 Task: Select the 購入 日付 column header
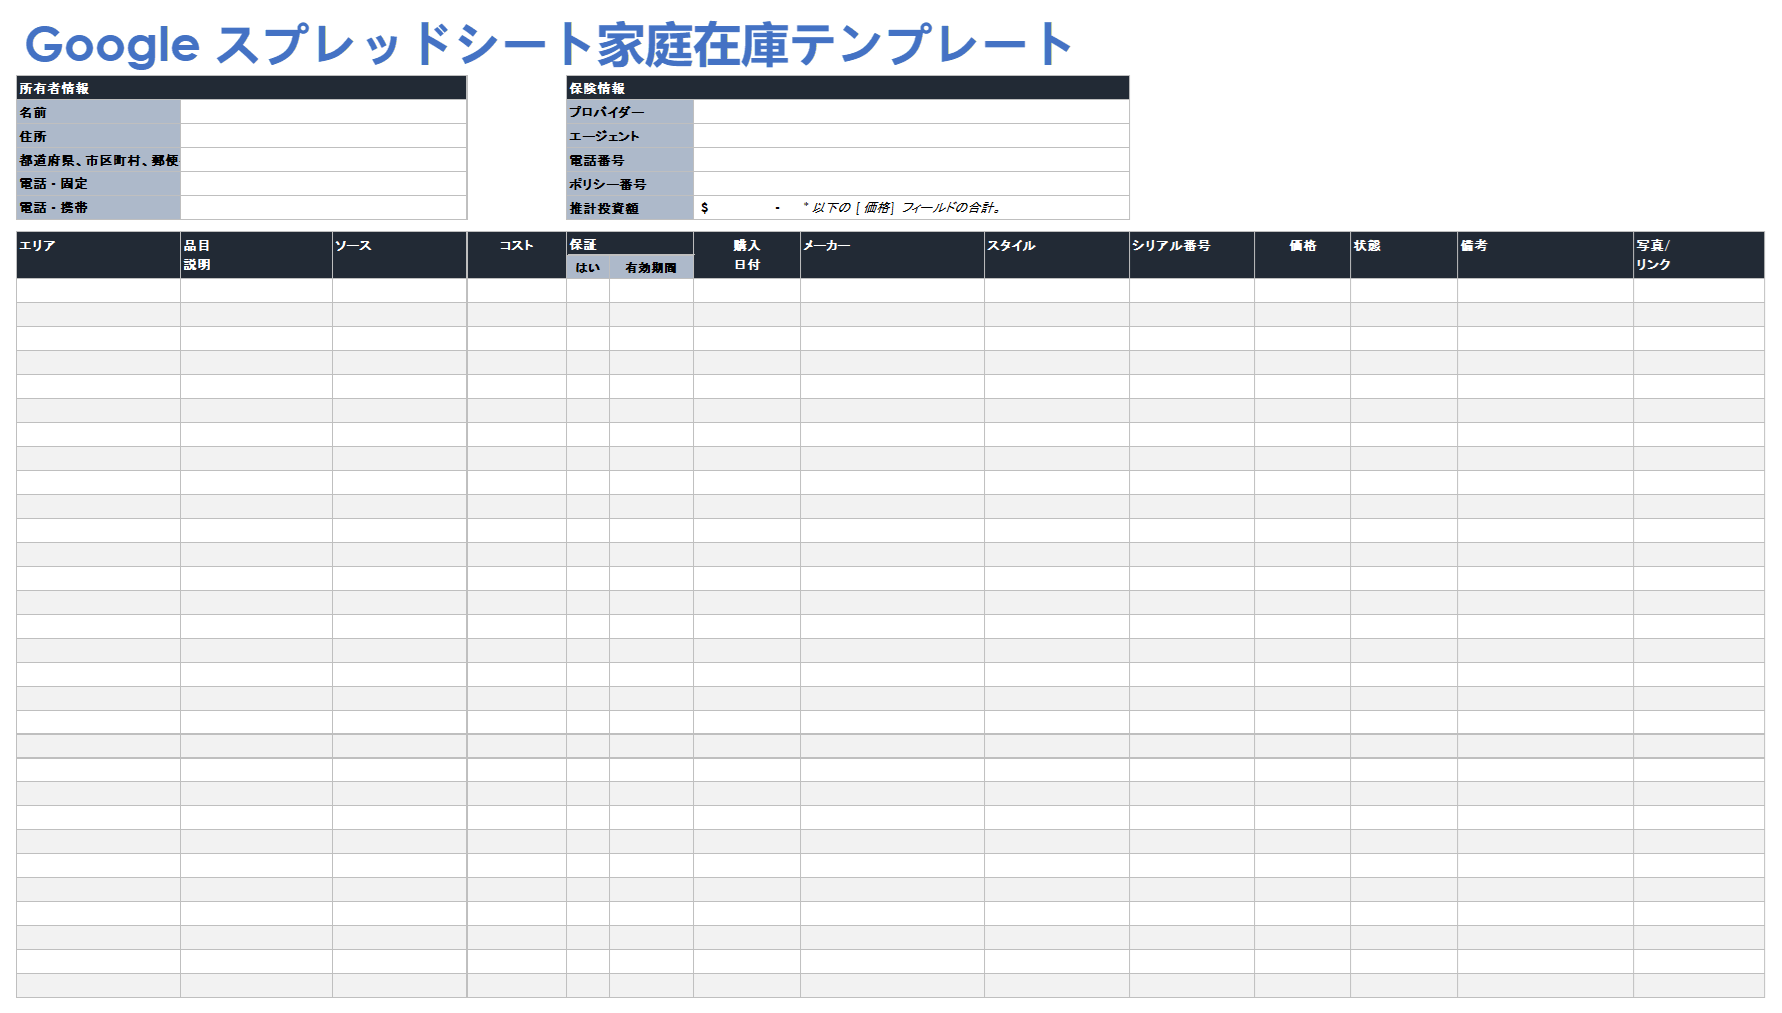coord(747,255)
